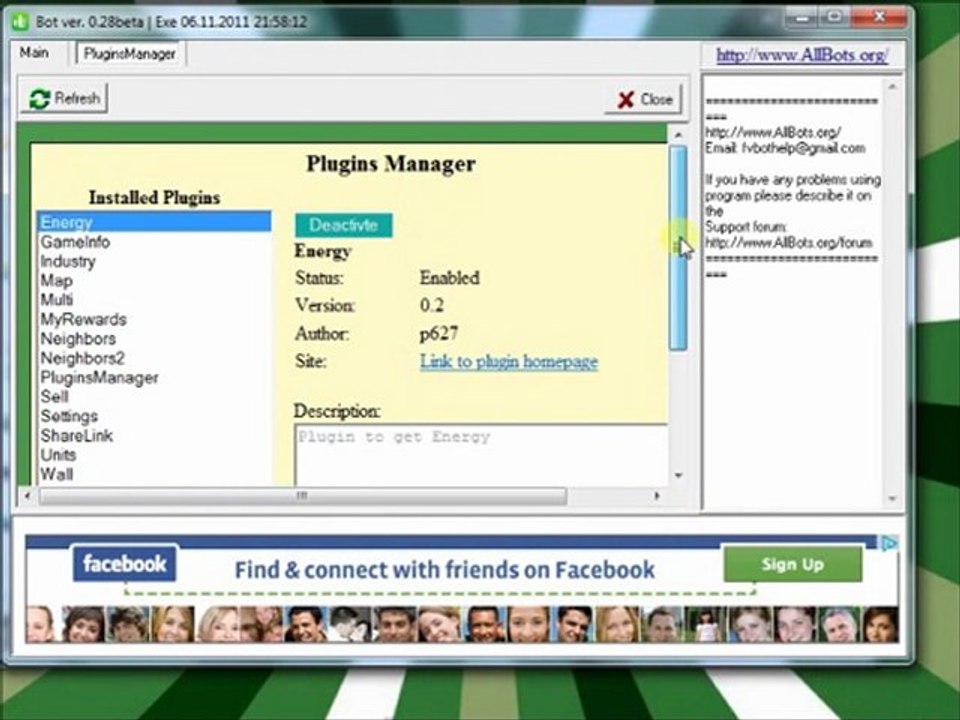Click the Close button with red X
This screenshot has width=960, height=720.
click(643, 99)
